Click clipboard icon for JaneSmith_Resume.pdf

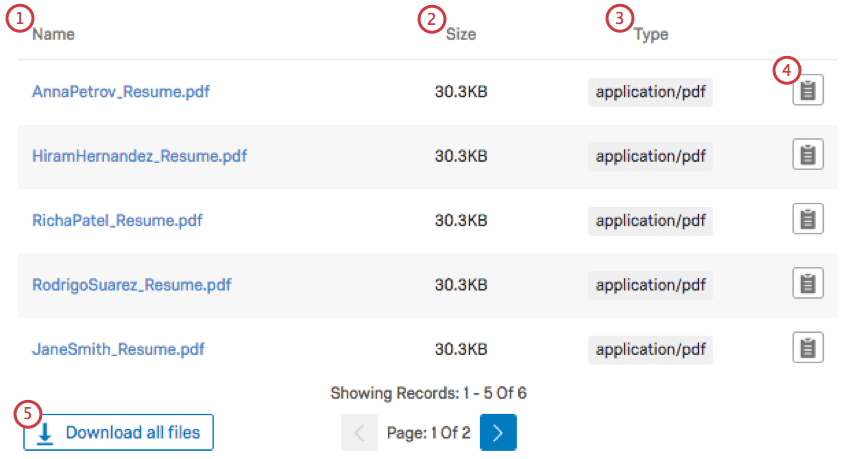coord(808,348)
